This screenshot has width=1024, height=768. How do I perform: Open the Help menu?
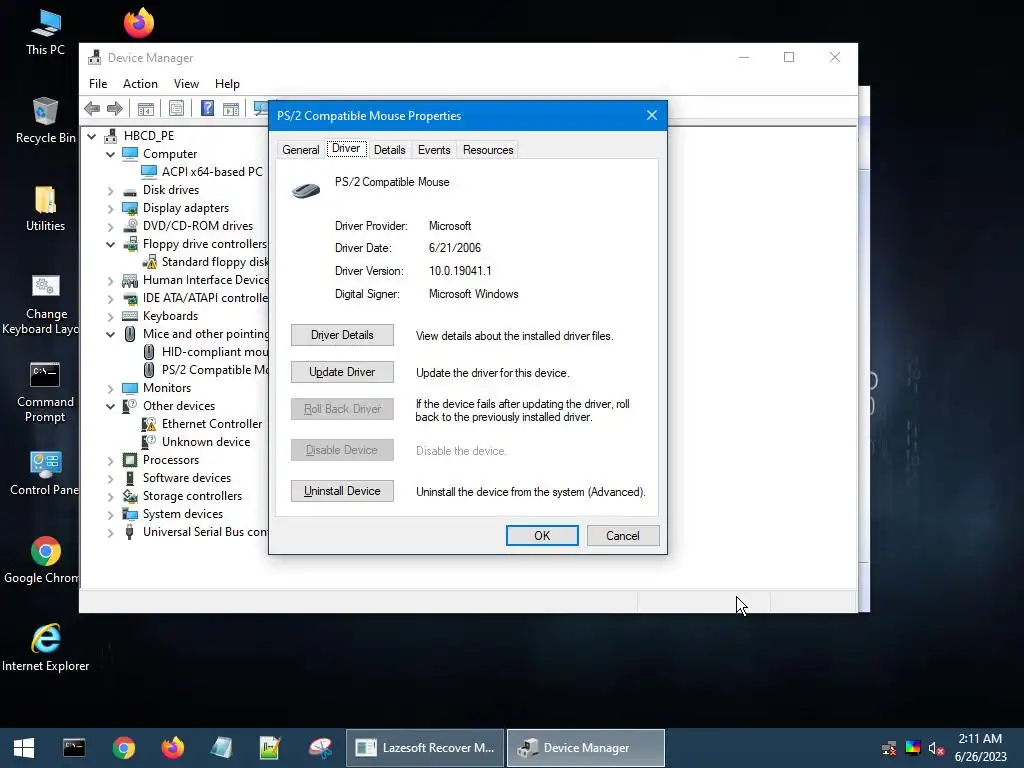(227, 84)
